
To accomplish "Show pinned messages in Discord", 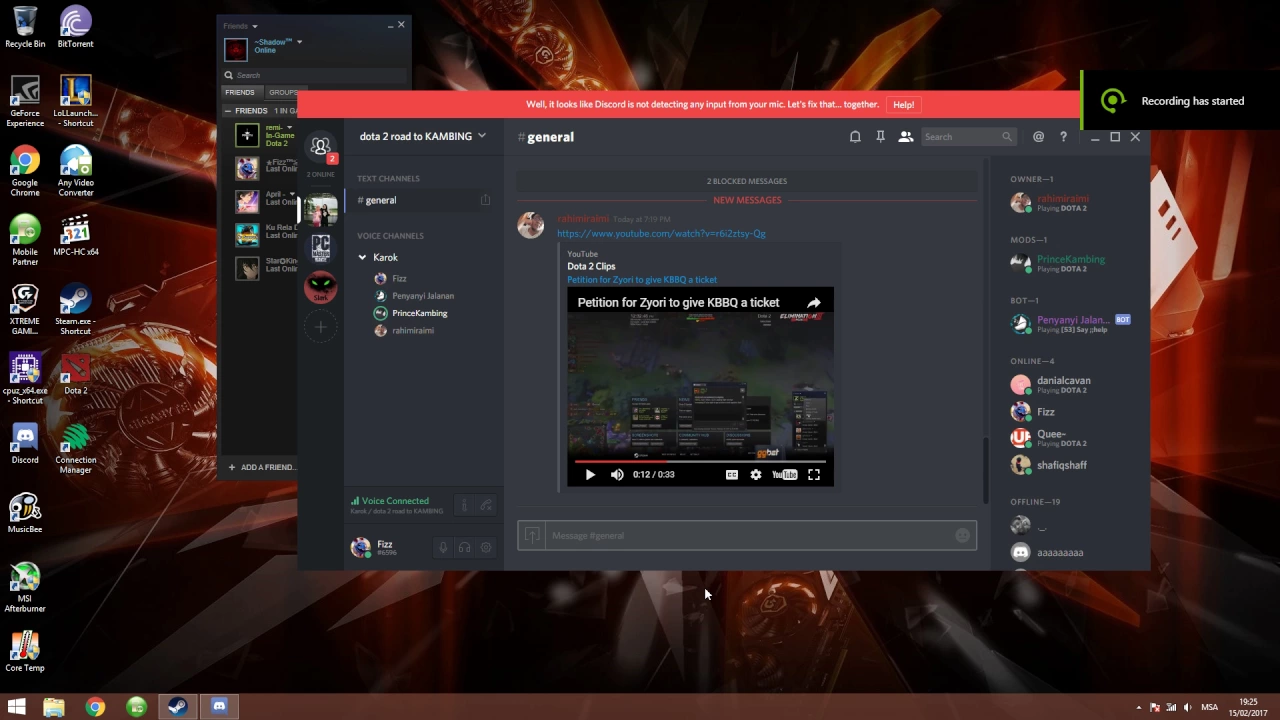I will point(880,137).
